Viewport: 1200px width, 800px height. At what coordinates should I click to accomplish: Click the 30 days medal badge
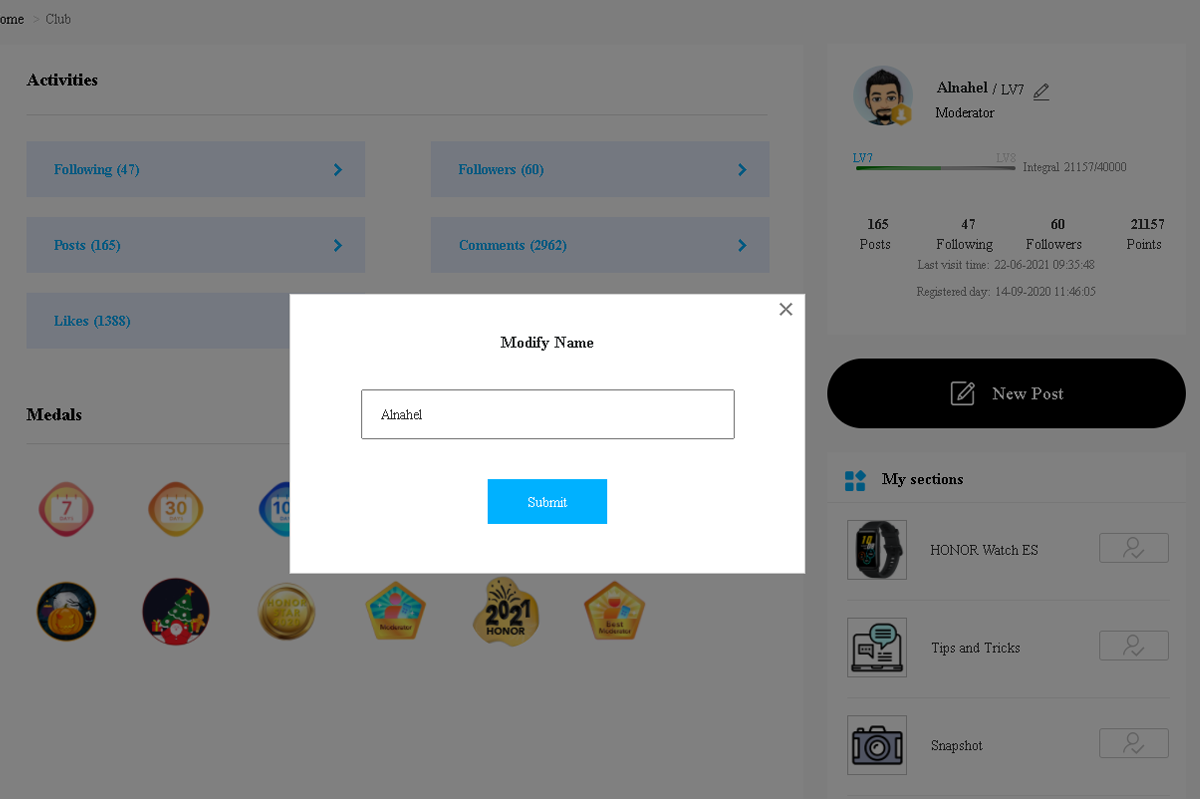click(x=176, y=509)
